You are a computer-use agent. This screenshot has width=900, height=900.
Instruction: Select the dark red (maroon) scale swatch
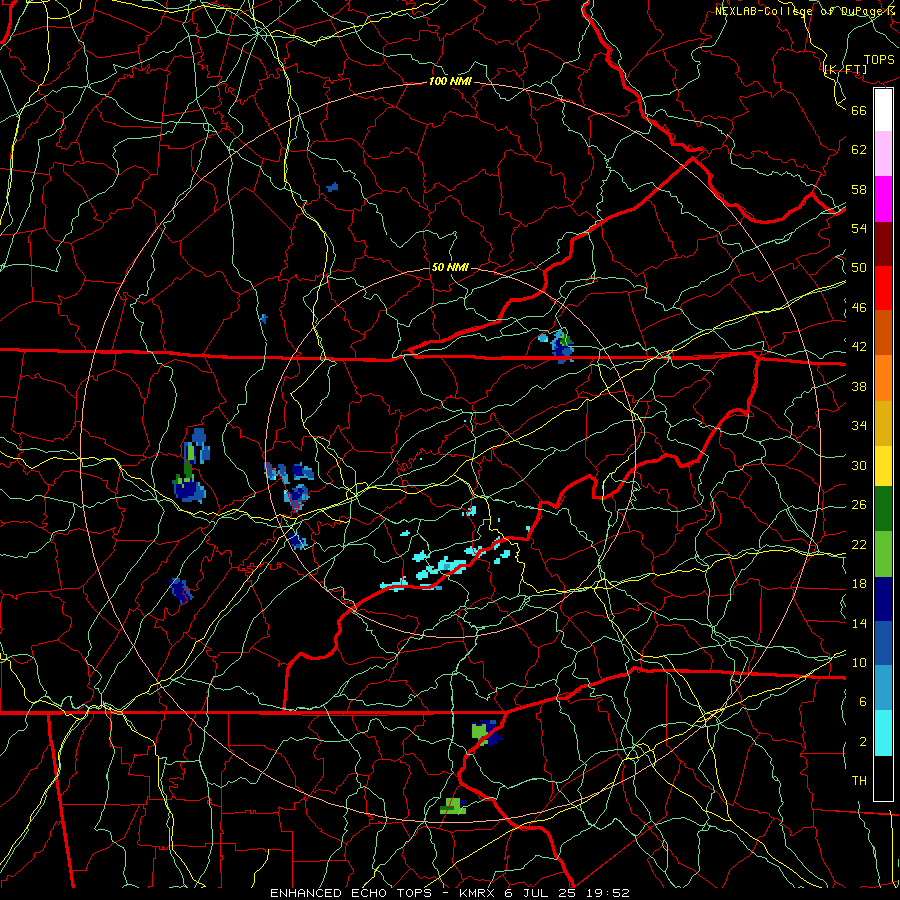[883, 244]
